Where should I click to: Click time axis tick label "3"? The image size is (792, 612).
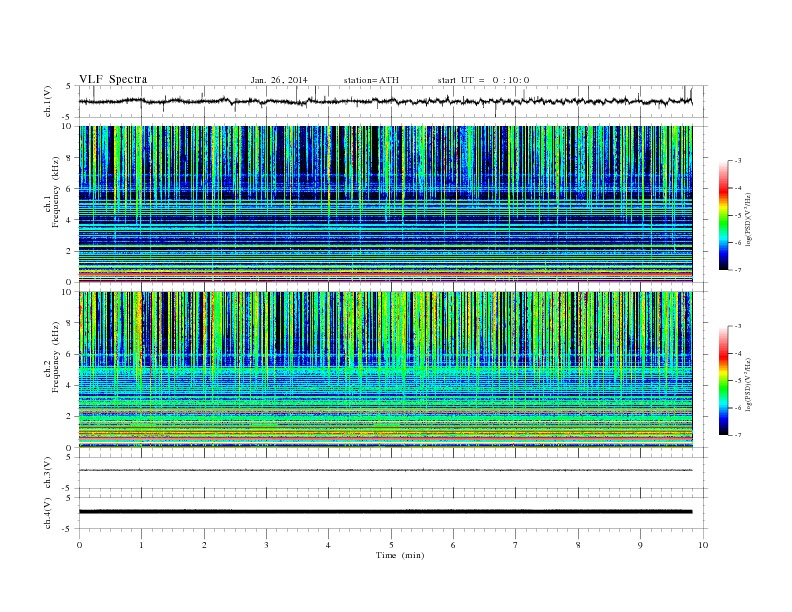click(x=266, y=545)
